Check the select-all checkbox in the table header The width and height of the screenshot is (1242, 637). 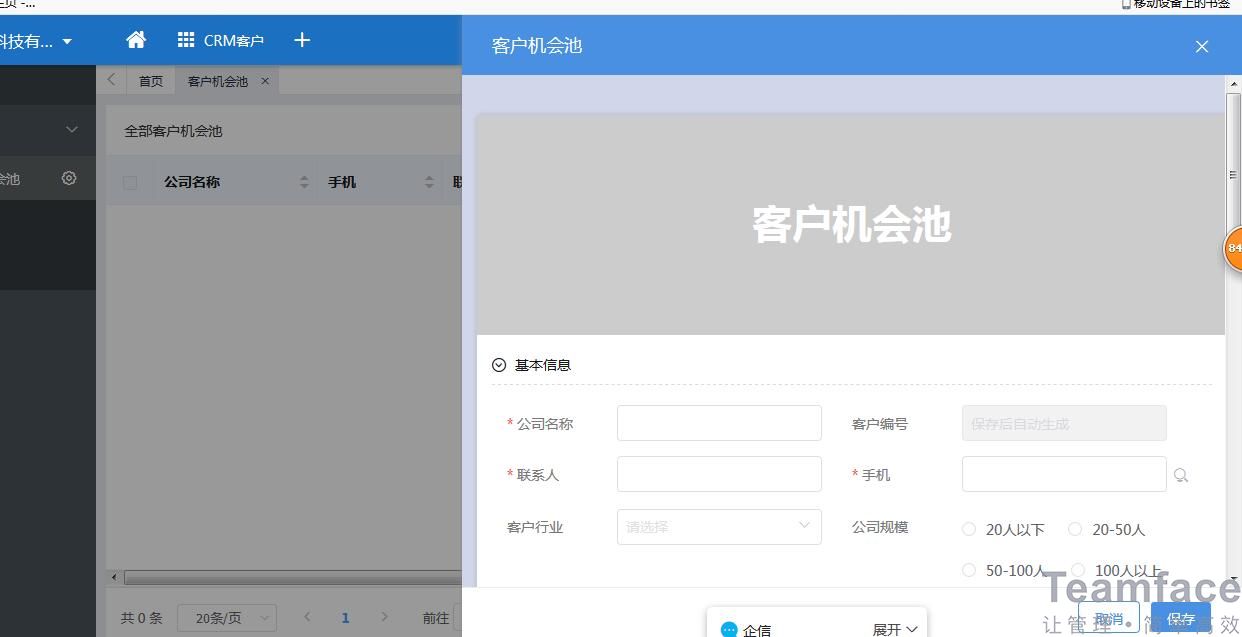[129, 181]
